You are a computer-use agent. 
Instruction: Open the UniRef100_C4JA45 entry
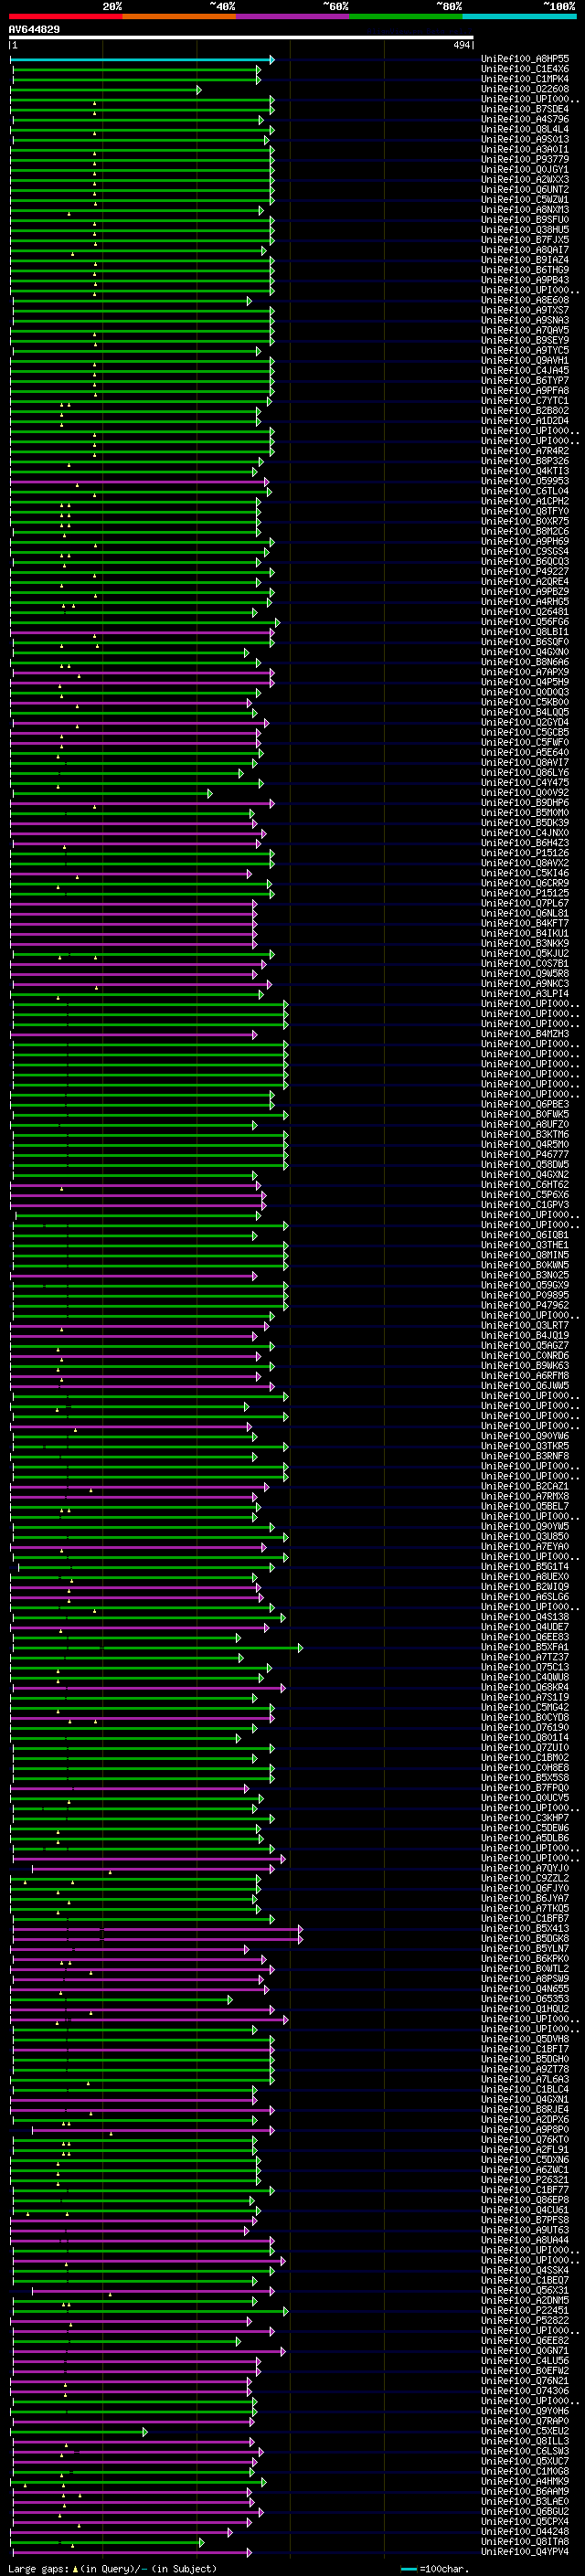pos(525,371)
